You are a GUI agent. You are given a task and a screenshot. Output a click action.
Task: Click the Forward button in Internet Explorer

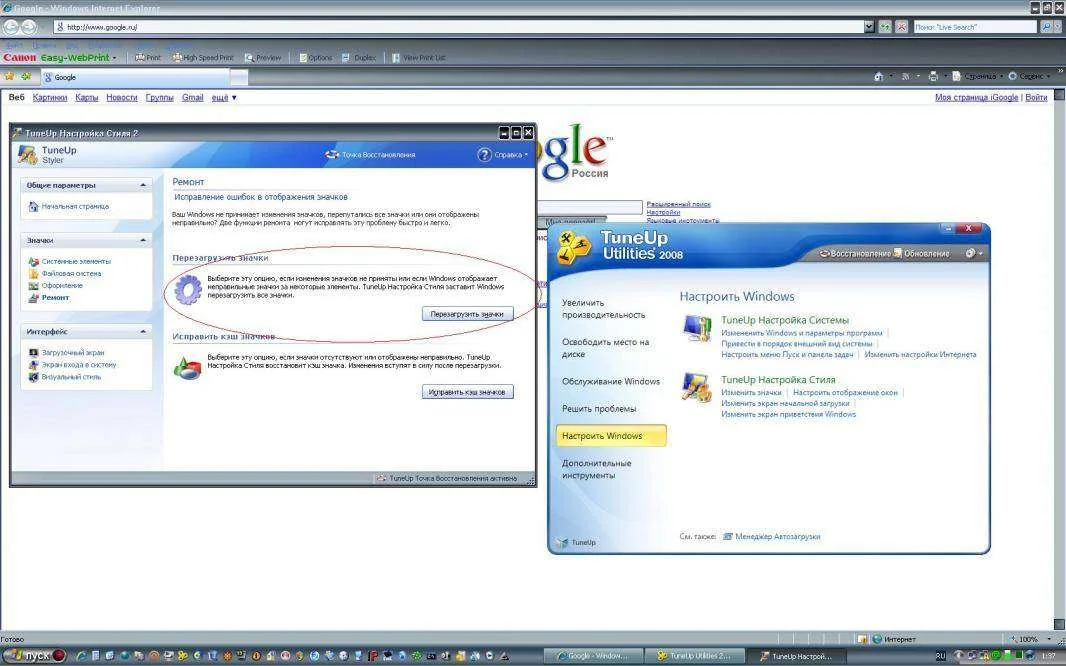tap(29, 27)
